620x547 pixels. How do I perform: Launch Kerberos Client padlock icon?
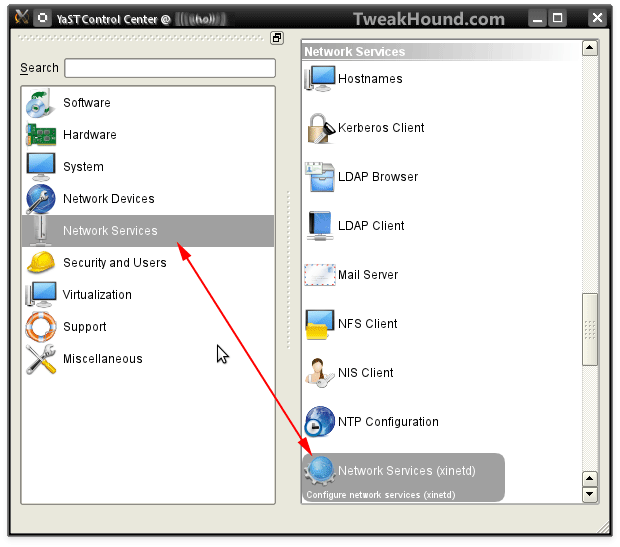pyautogui.click(x=321, y=128)
